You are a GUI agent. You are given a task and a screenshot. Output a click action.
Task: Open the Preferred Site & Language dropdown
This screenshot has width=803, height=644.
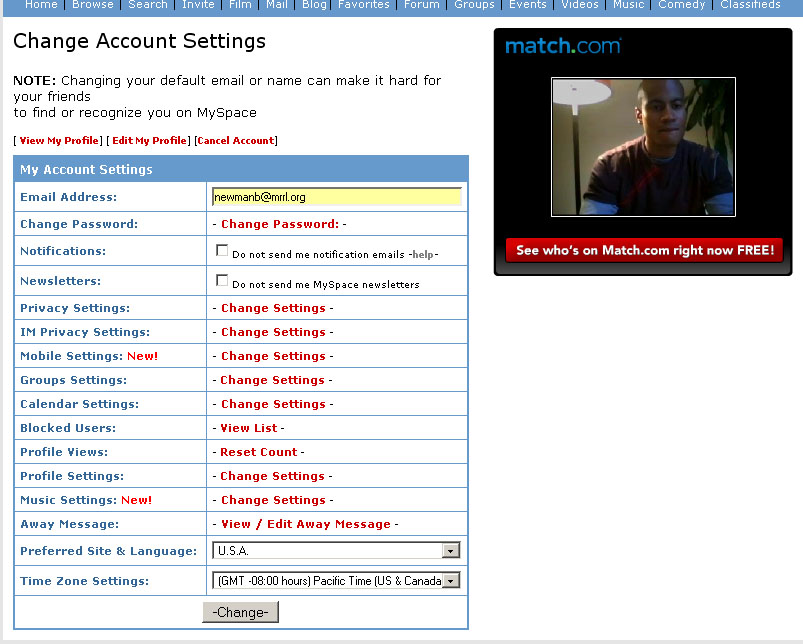(x=336, y=550)
